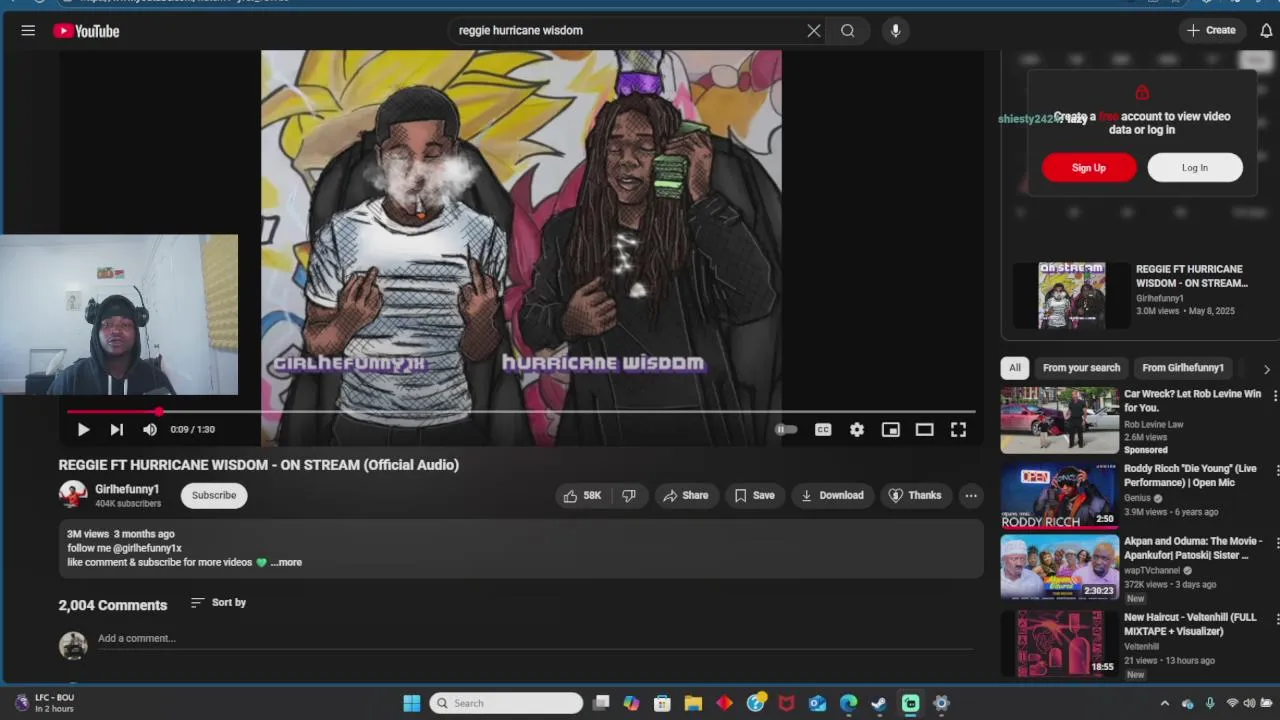Open REGGIE FT HURRICANE WISDOM sidebar card thumbnail
The image size is (1280, 720).
coord(1072,296)
